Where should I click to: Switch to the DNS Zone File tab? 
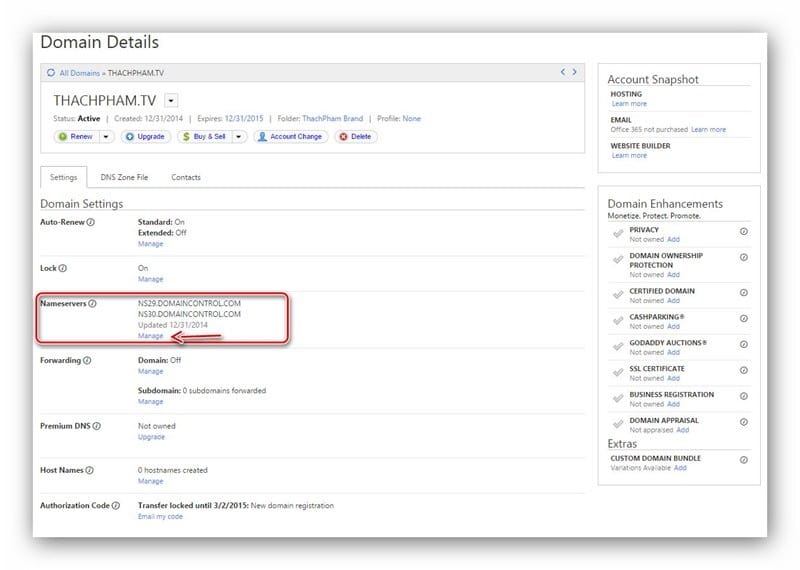pos(124,178)
